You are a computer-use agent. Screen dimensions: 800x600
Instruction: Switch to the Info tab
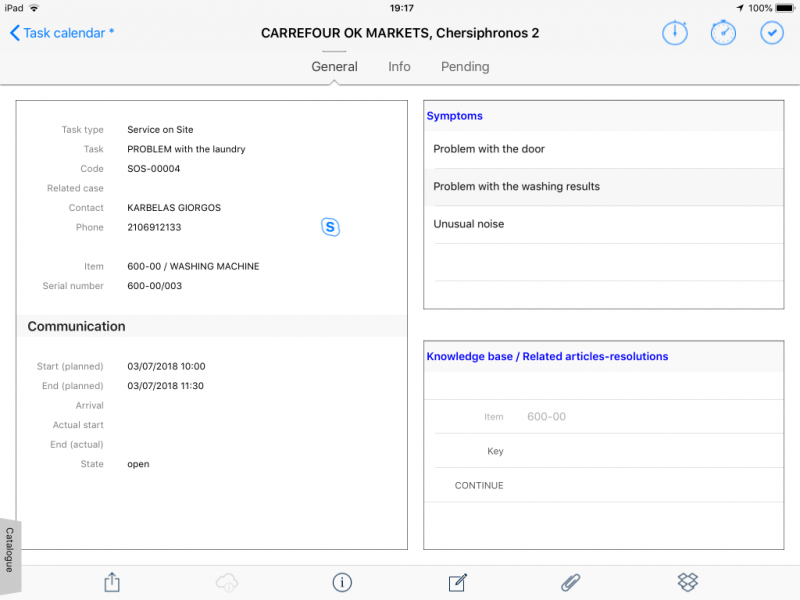point(399,67)
